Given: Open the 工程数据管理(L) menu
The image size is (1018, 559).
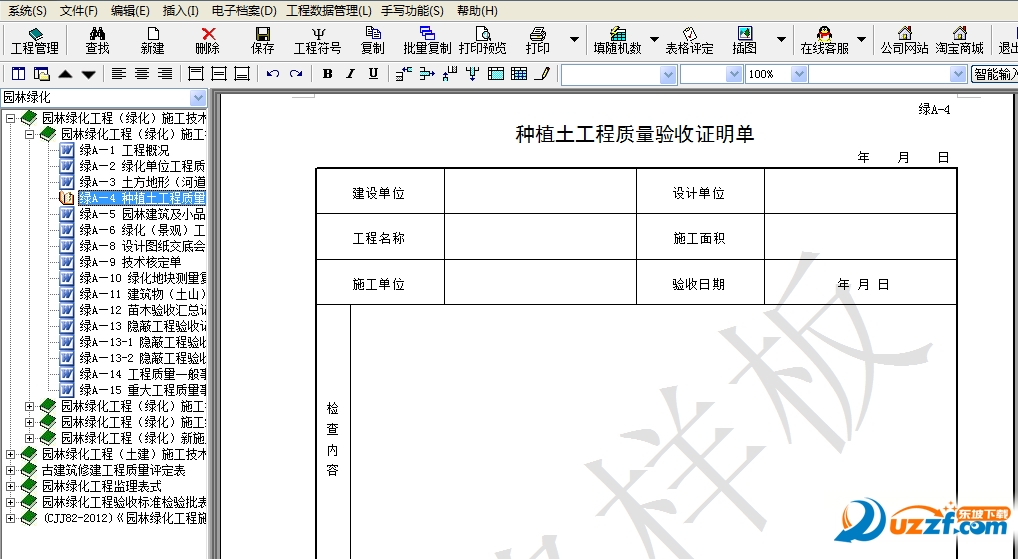Looking at the screenshot, I should click(x=329, y=10).
